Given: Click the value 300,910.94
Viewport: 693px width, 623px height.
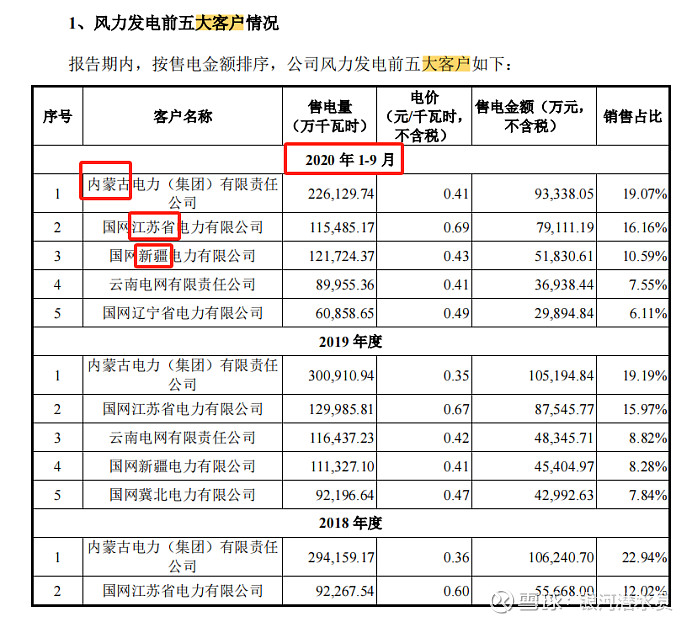Looking at the screenshot, I should pyautogui.click(x=341, y=376).
